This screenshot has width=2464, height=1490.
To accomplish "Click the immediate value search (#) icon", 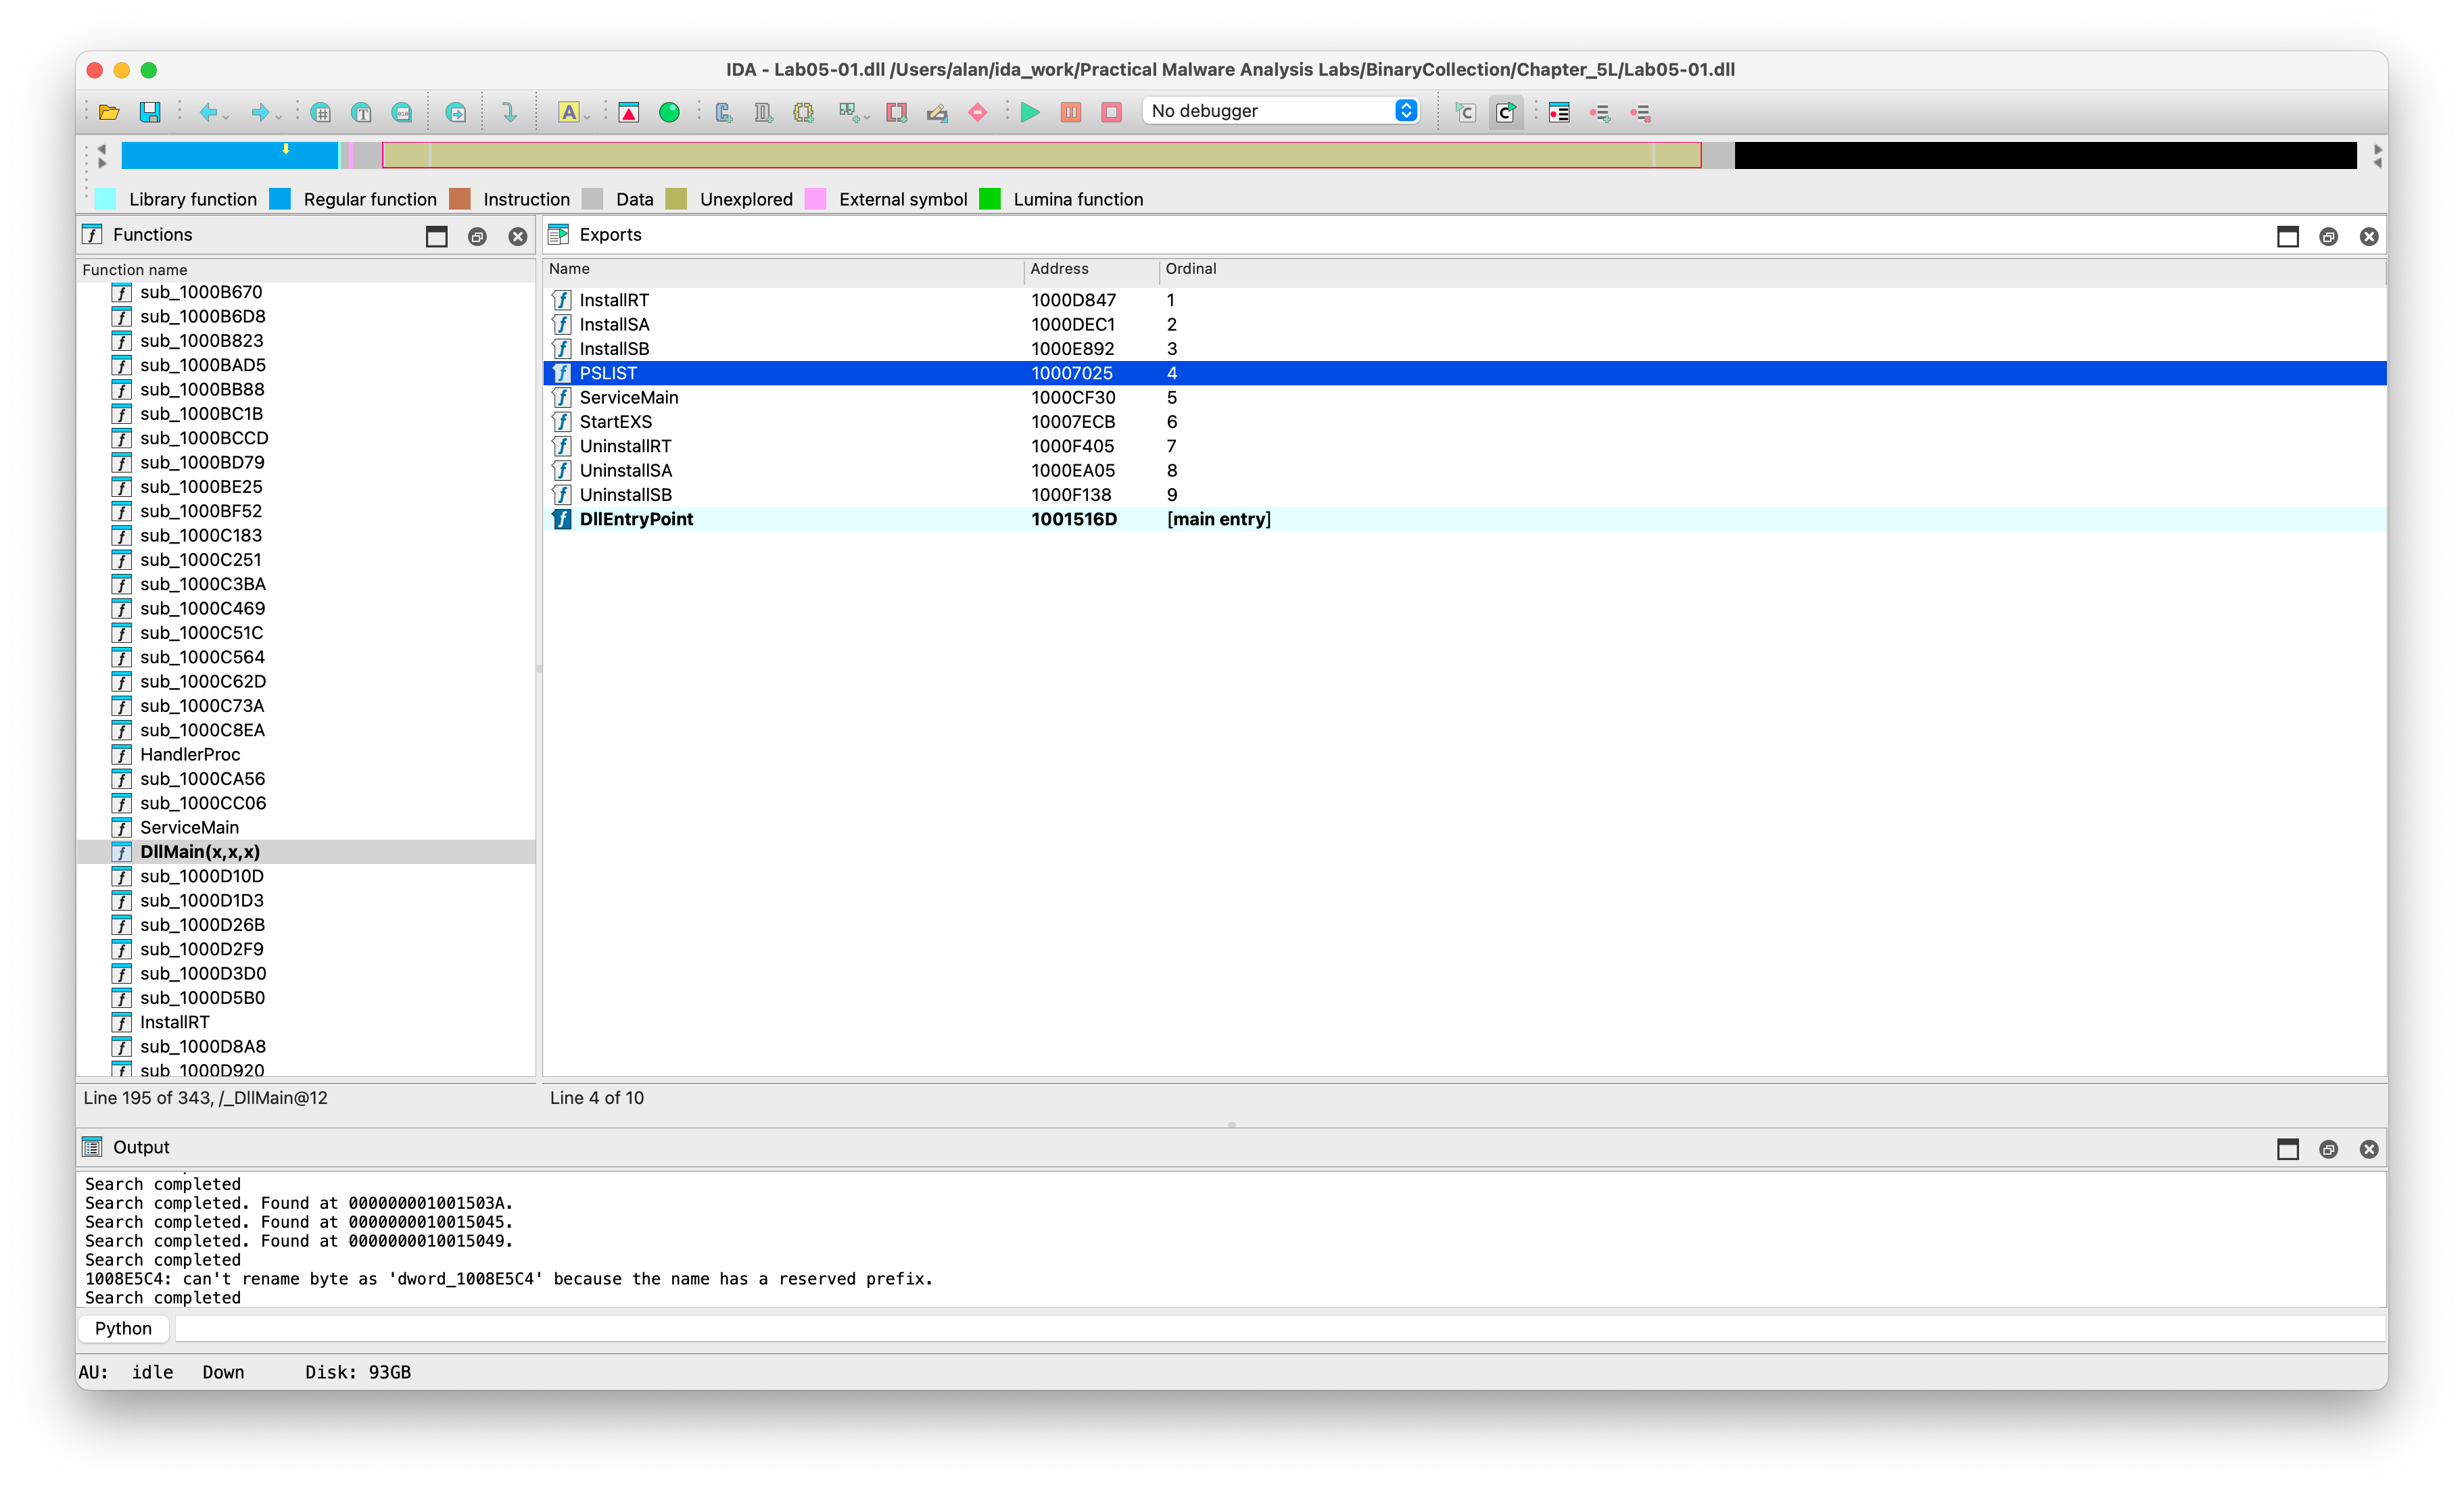I will [321, 112].
